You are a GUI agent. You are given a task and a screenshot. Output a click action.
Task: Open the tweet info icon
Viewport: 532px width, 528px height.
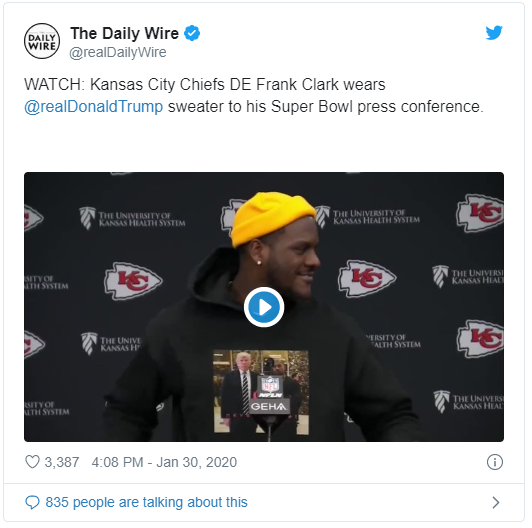(x=495, y=462)
